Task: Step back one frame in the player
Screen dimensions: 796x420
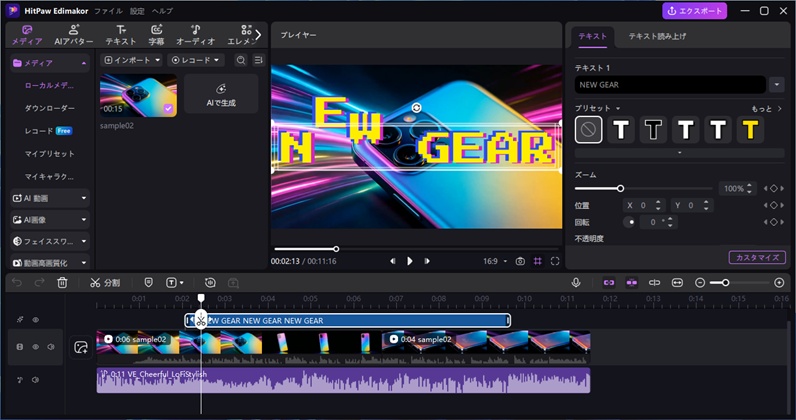Action: 392,261
